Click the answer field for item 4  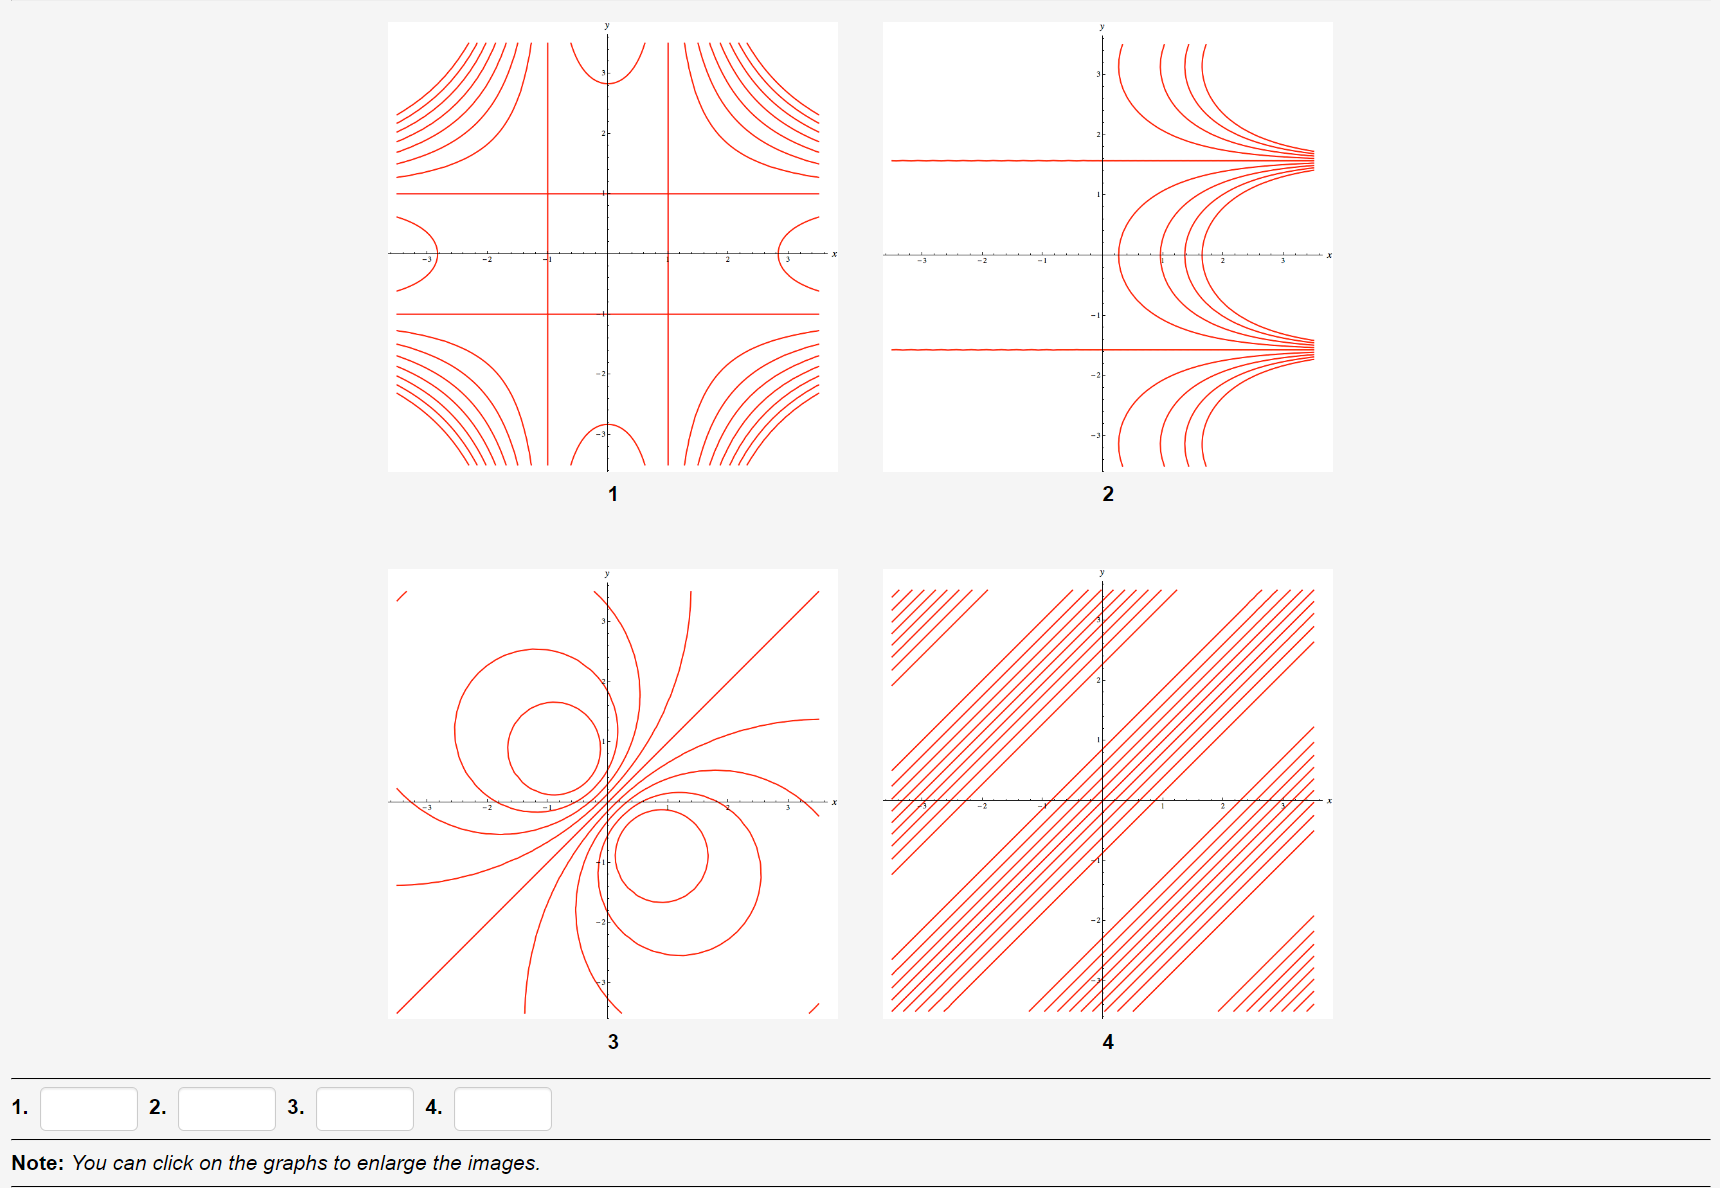pos(503,1109)
